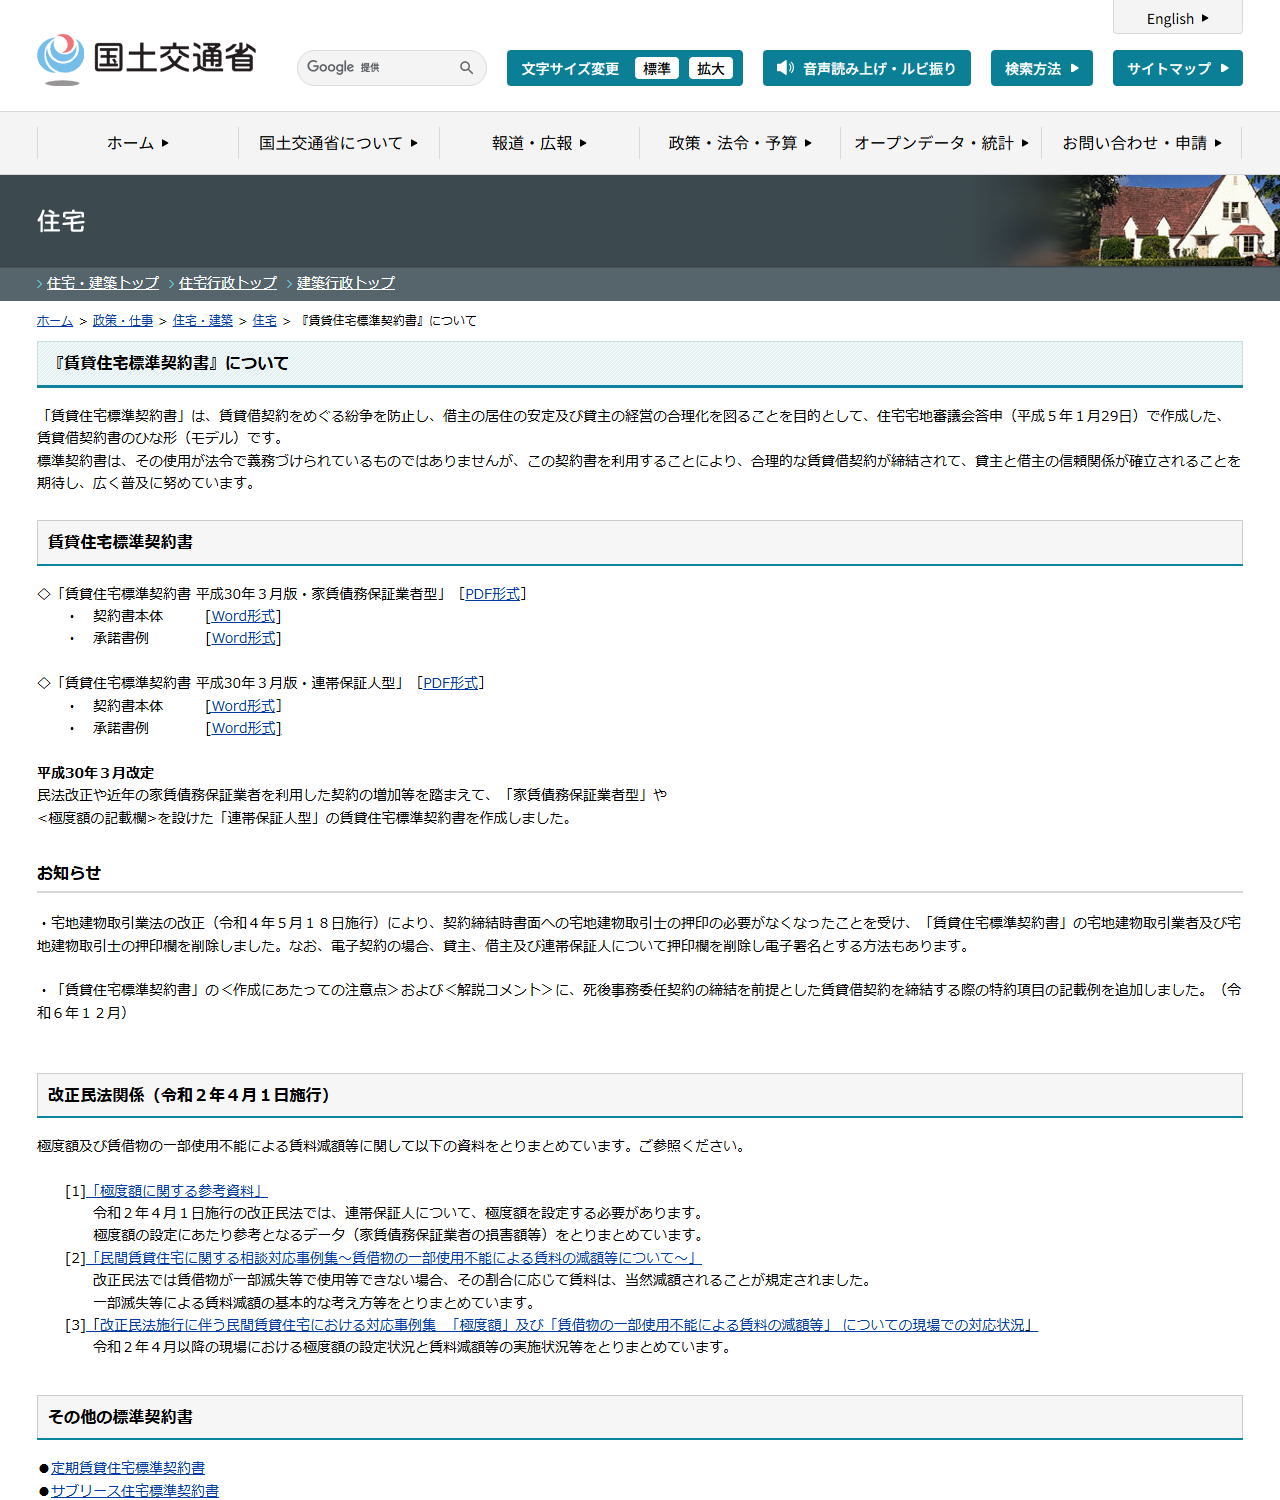Expand the 国土交通省について menu

pos(339,143)
